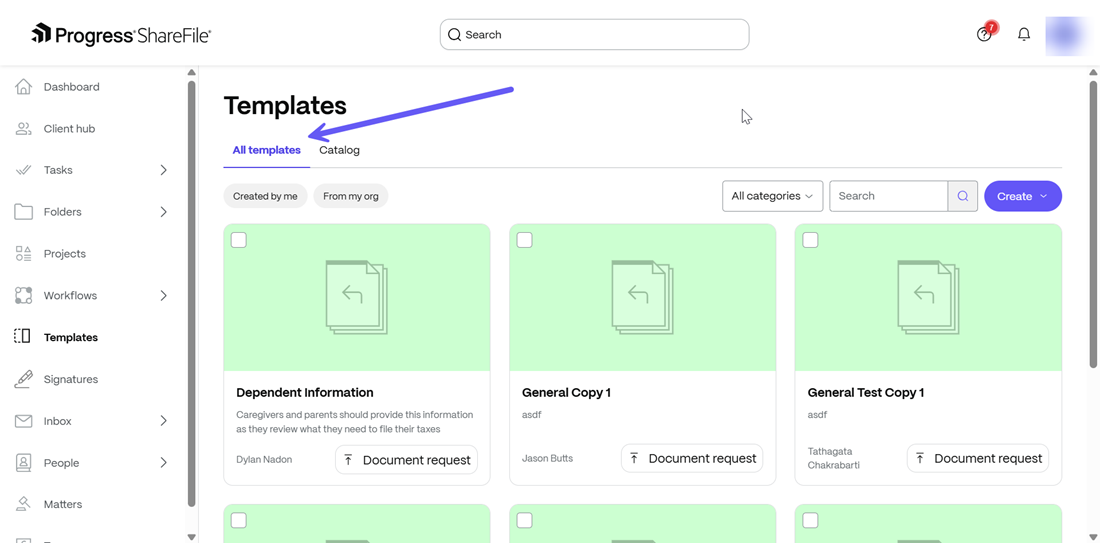Click the Workflows nodes icon
Viewport: 1100px width, 543px height.
tap(24, 295)
